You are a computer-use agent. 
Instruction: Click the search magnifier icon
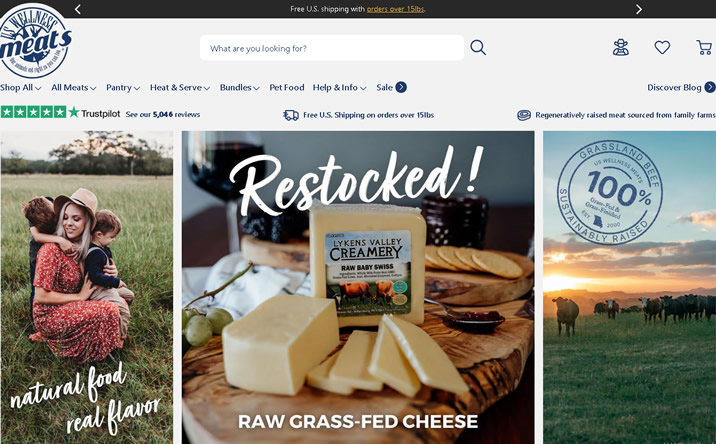pos(478,48)
